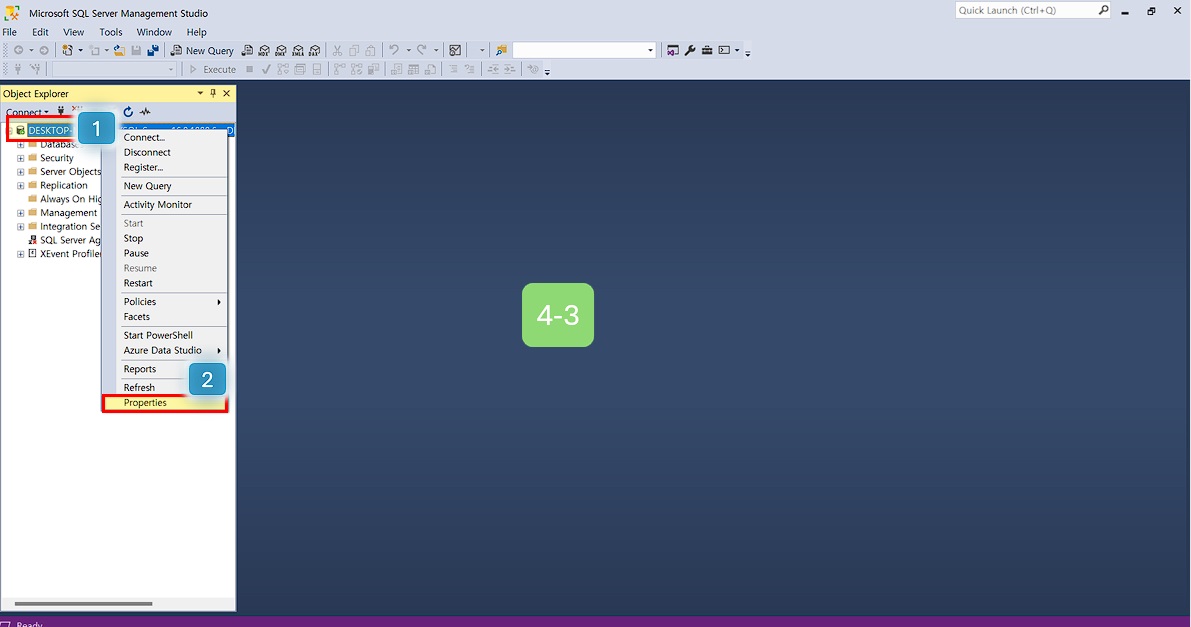The width and height of the screenshot is (1191, 627).
Task: Select the Replication folder label
Action: [64, 185]
